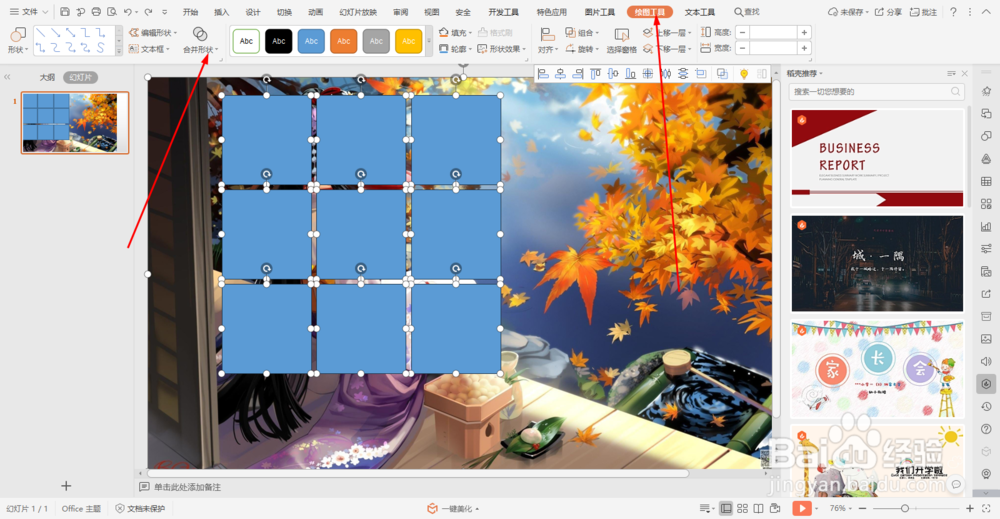Click the Redo arrow icon
This screenshot has width=1000, height=519.
(x=148, y=11)
